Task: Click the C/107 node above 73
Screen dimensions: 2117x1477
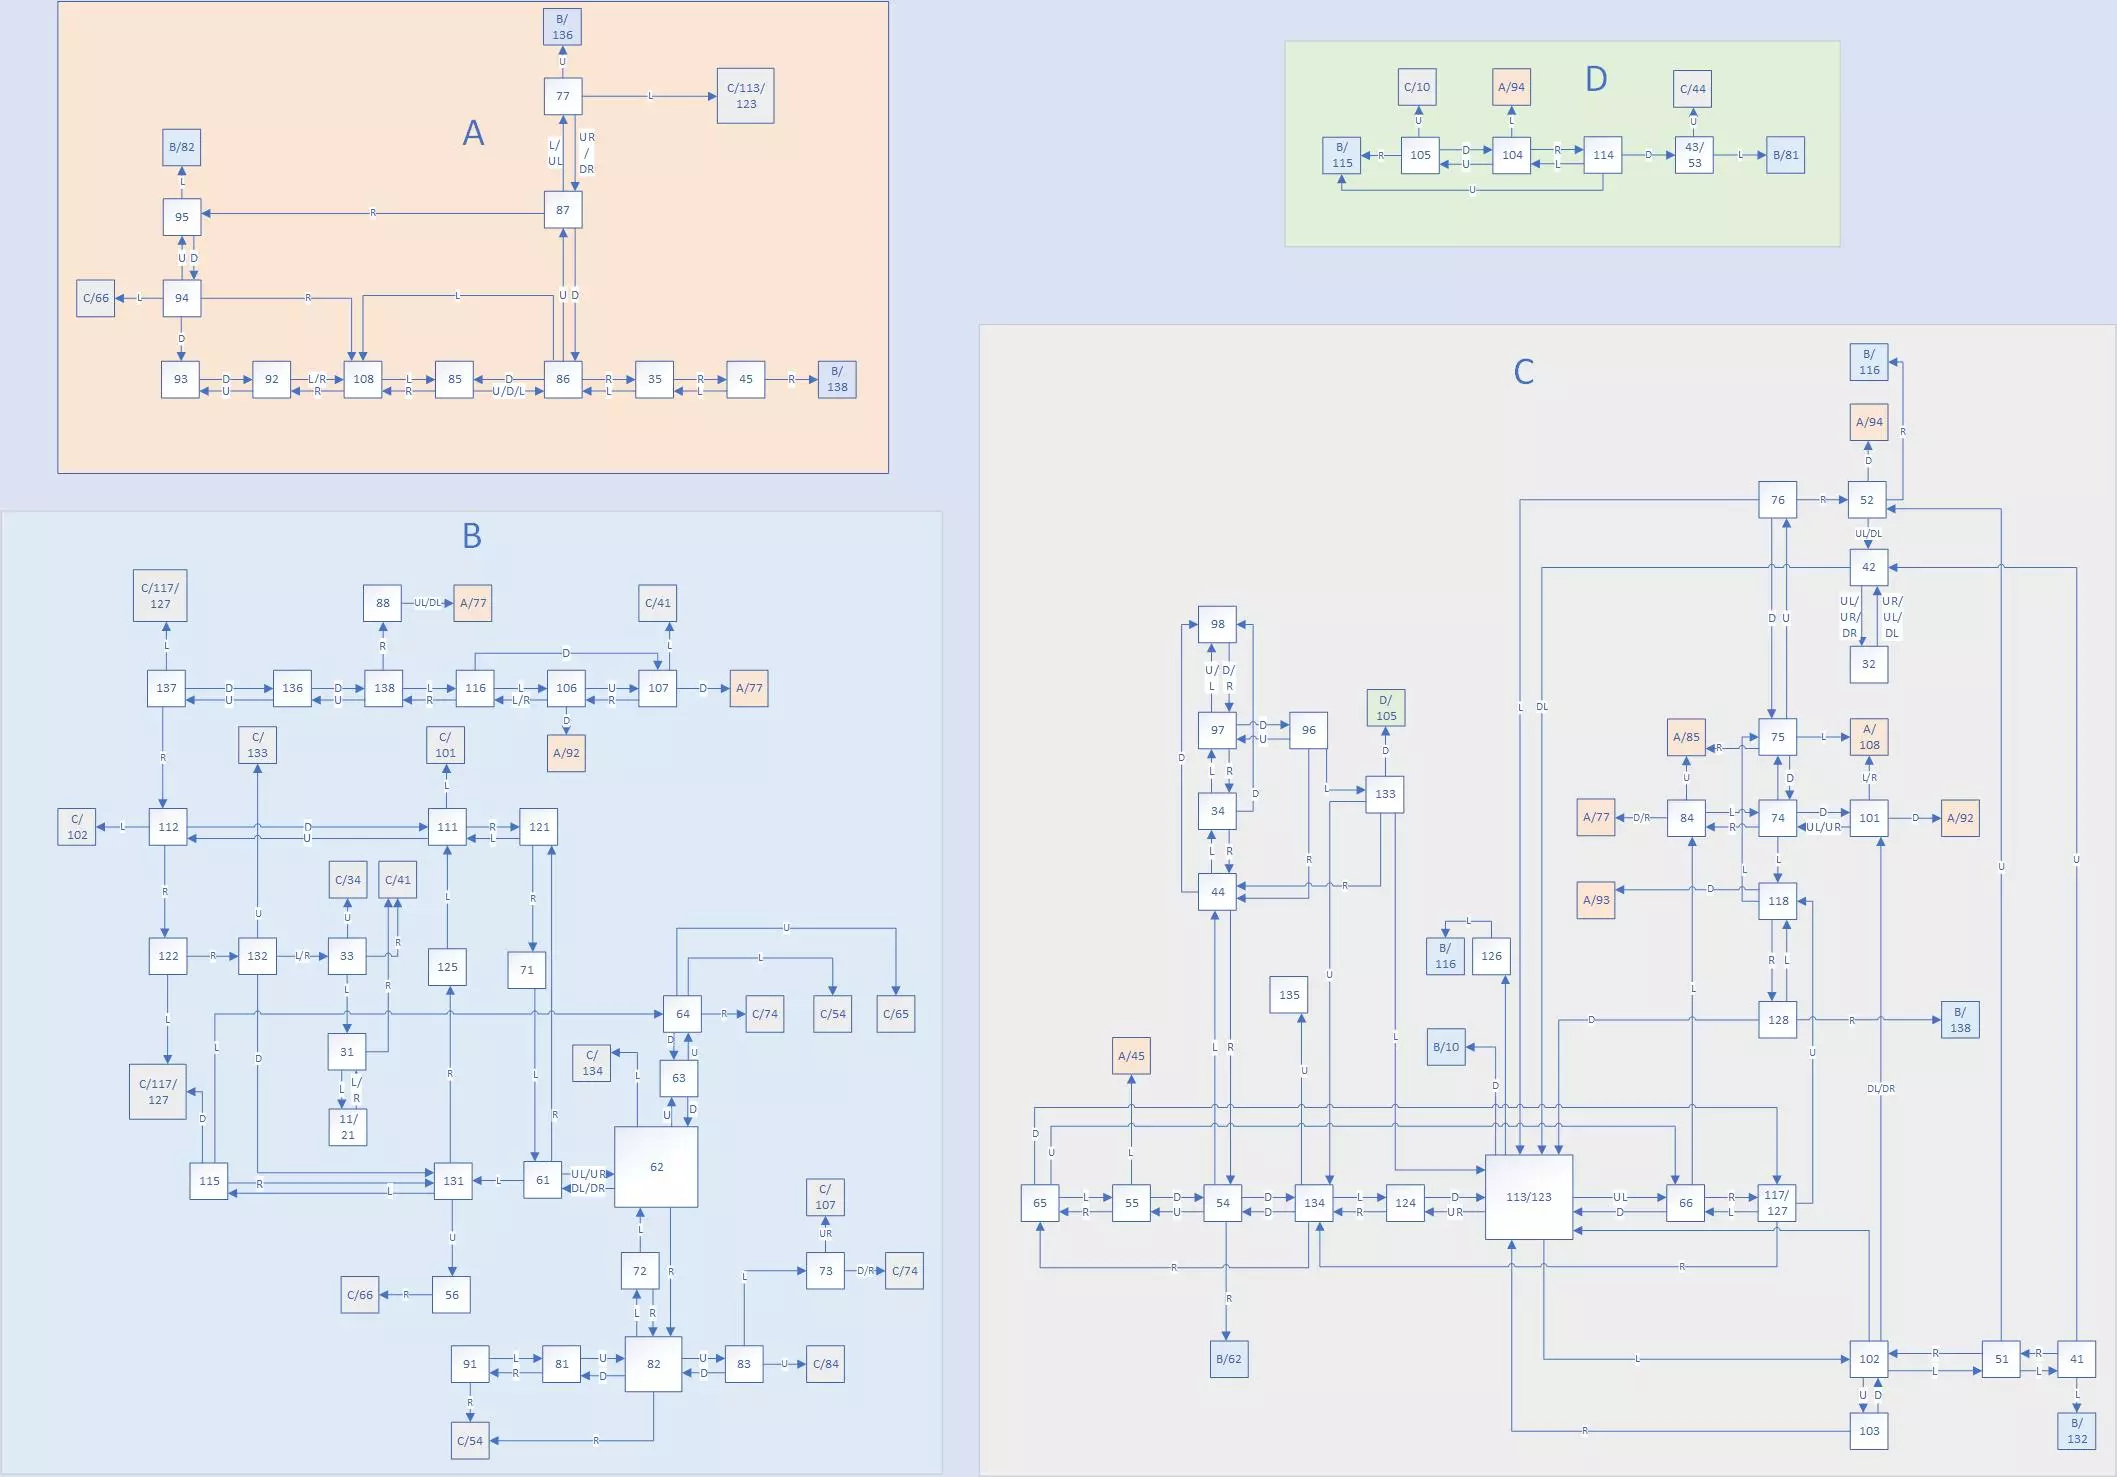Action: (825, 1197)
